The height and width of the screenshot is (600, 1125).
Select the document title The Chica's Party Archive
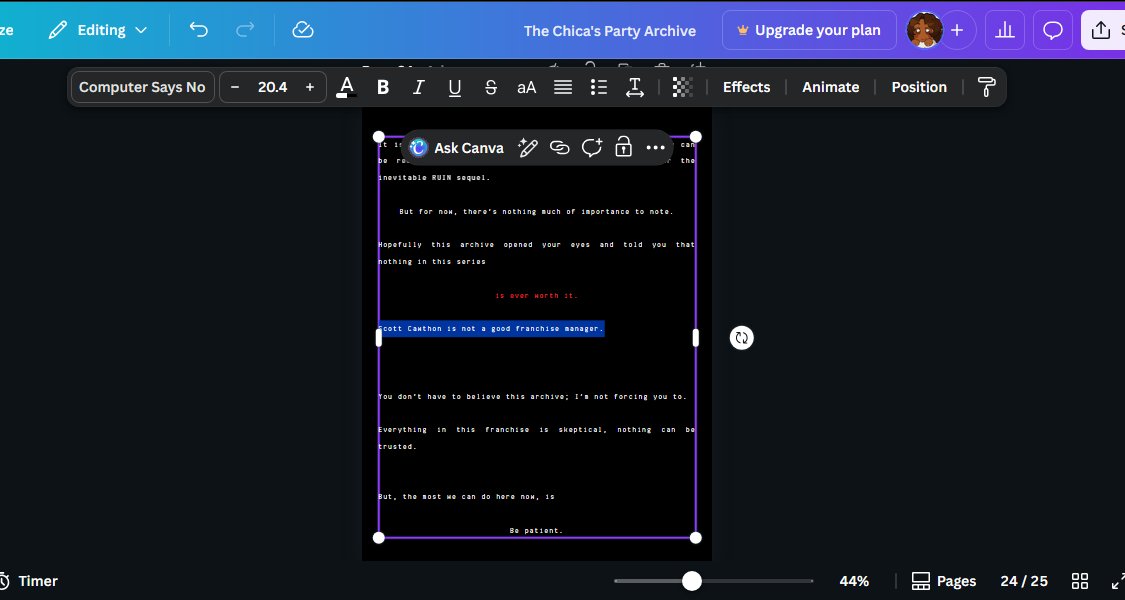pos(609,31)
